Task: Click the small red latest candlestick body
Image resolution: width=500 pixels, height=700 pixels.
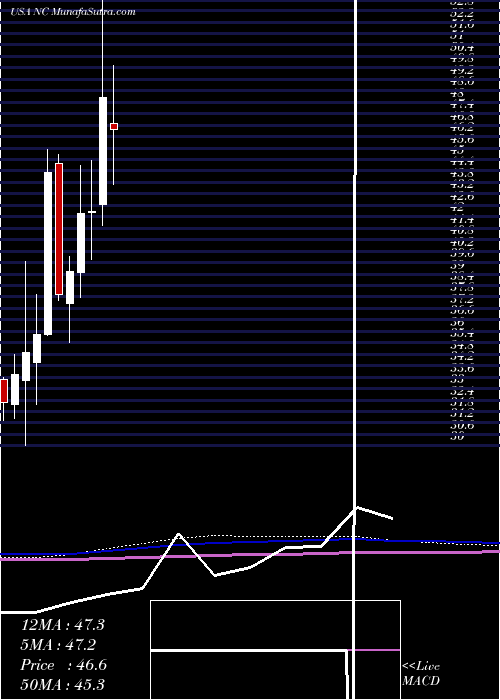Action: (x=114, y=127)
